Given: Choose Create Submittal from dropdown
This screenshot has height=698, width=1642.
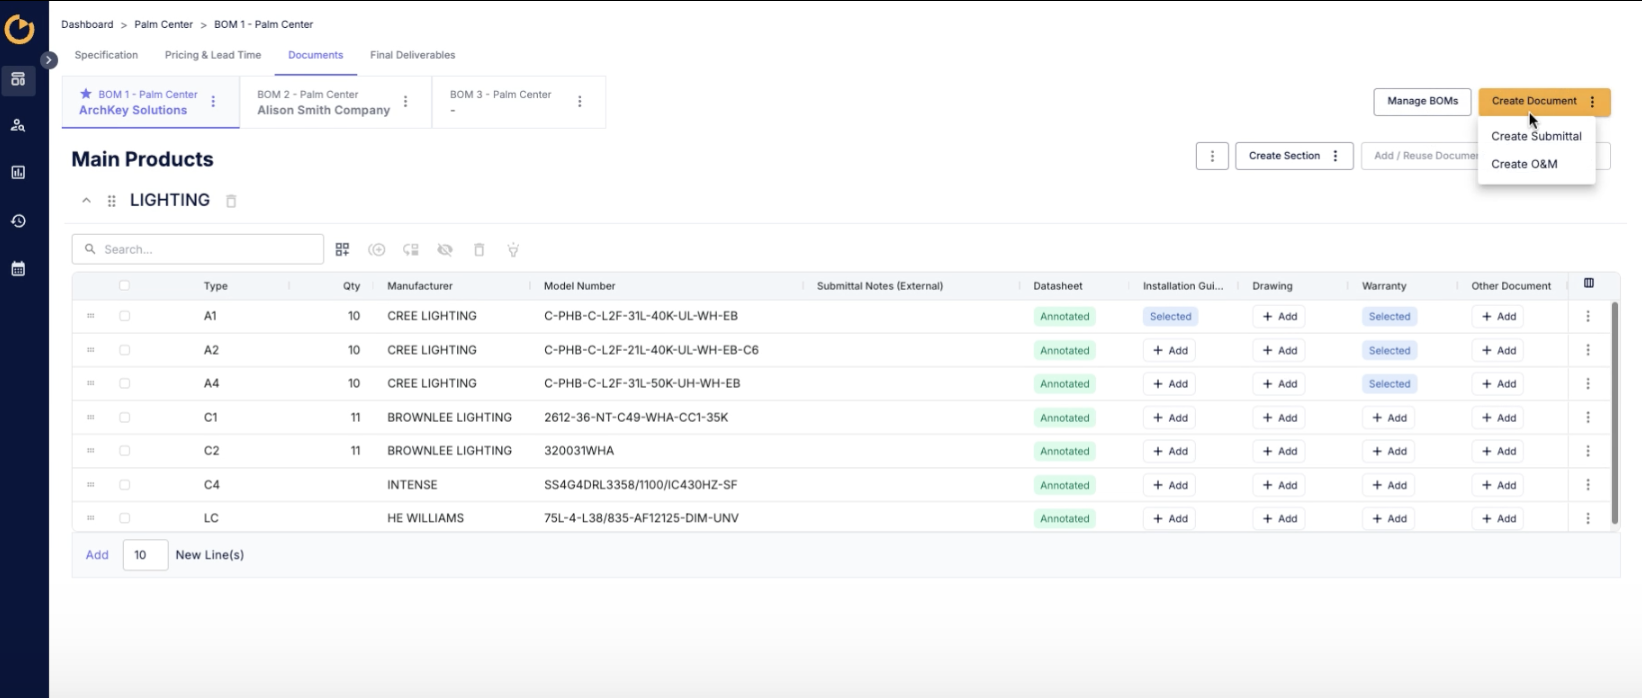Looking at the screenshot, I should coord(1536,136).
